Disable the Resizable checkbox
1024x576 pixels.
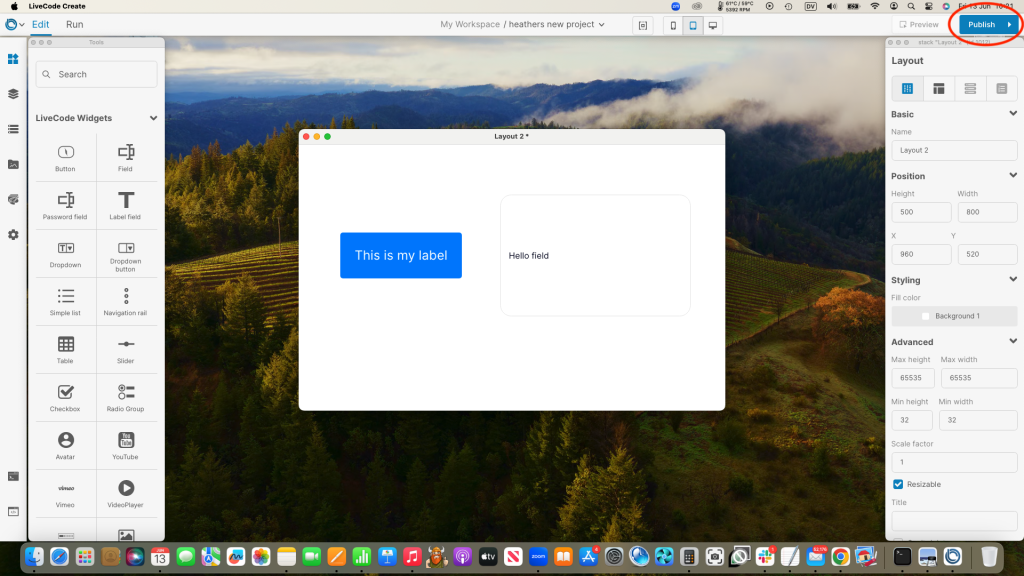[x=897, y=484]
